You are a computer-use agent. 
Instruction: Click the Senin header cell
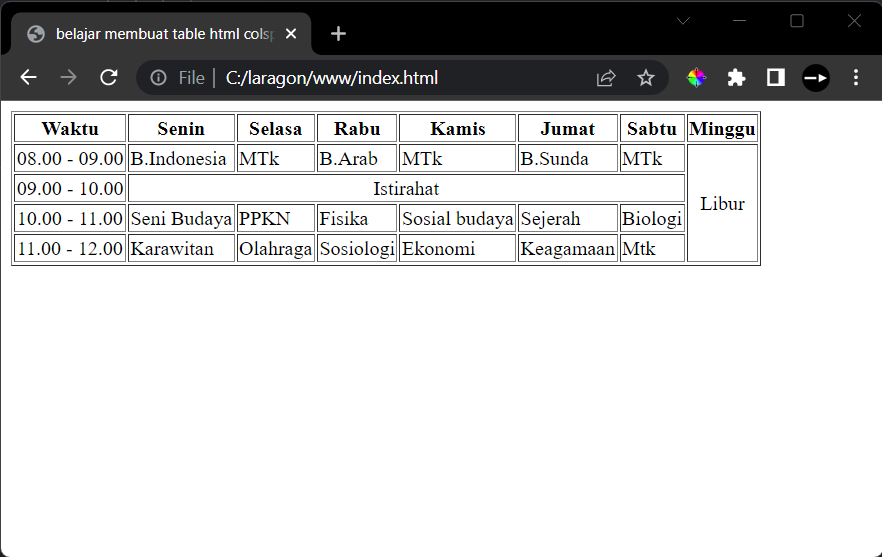click(181, 128)
